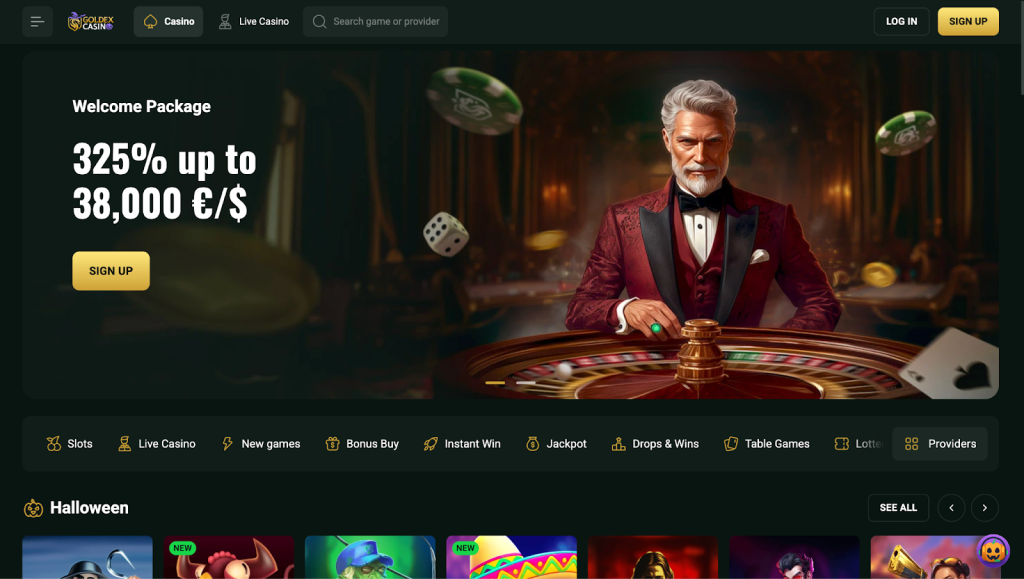Open Instant Win rocket category

(462, 444)
